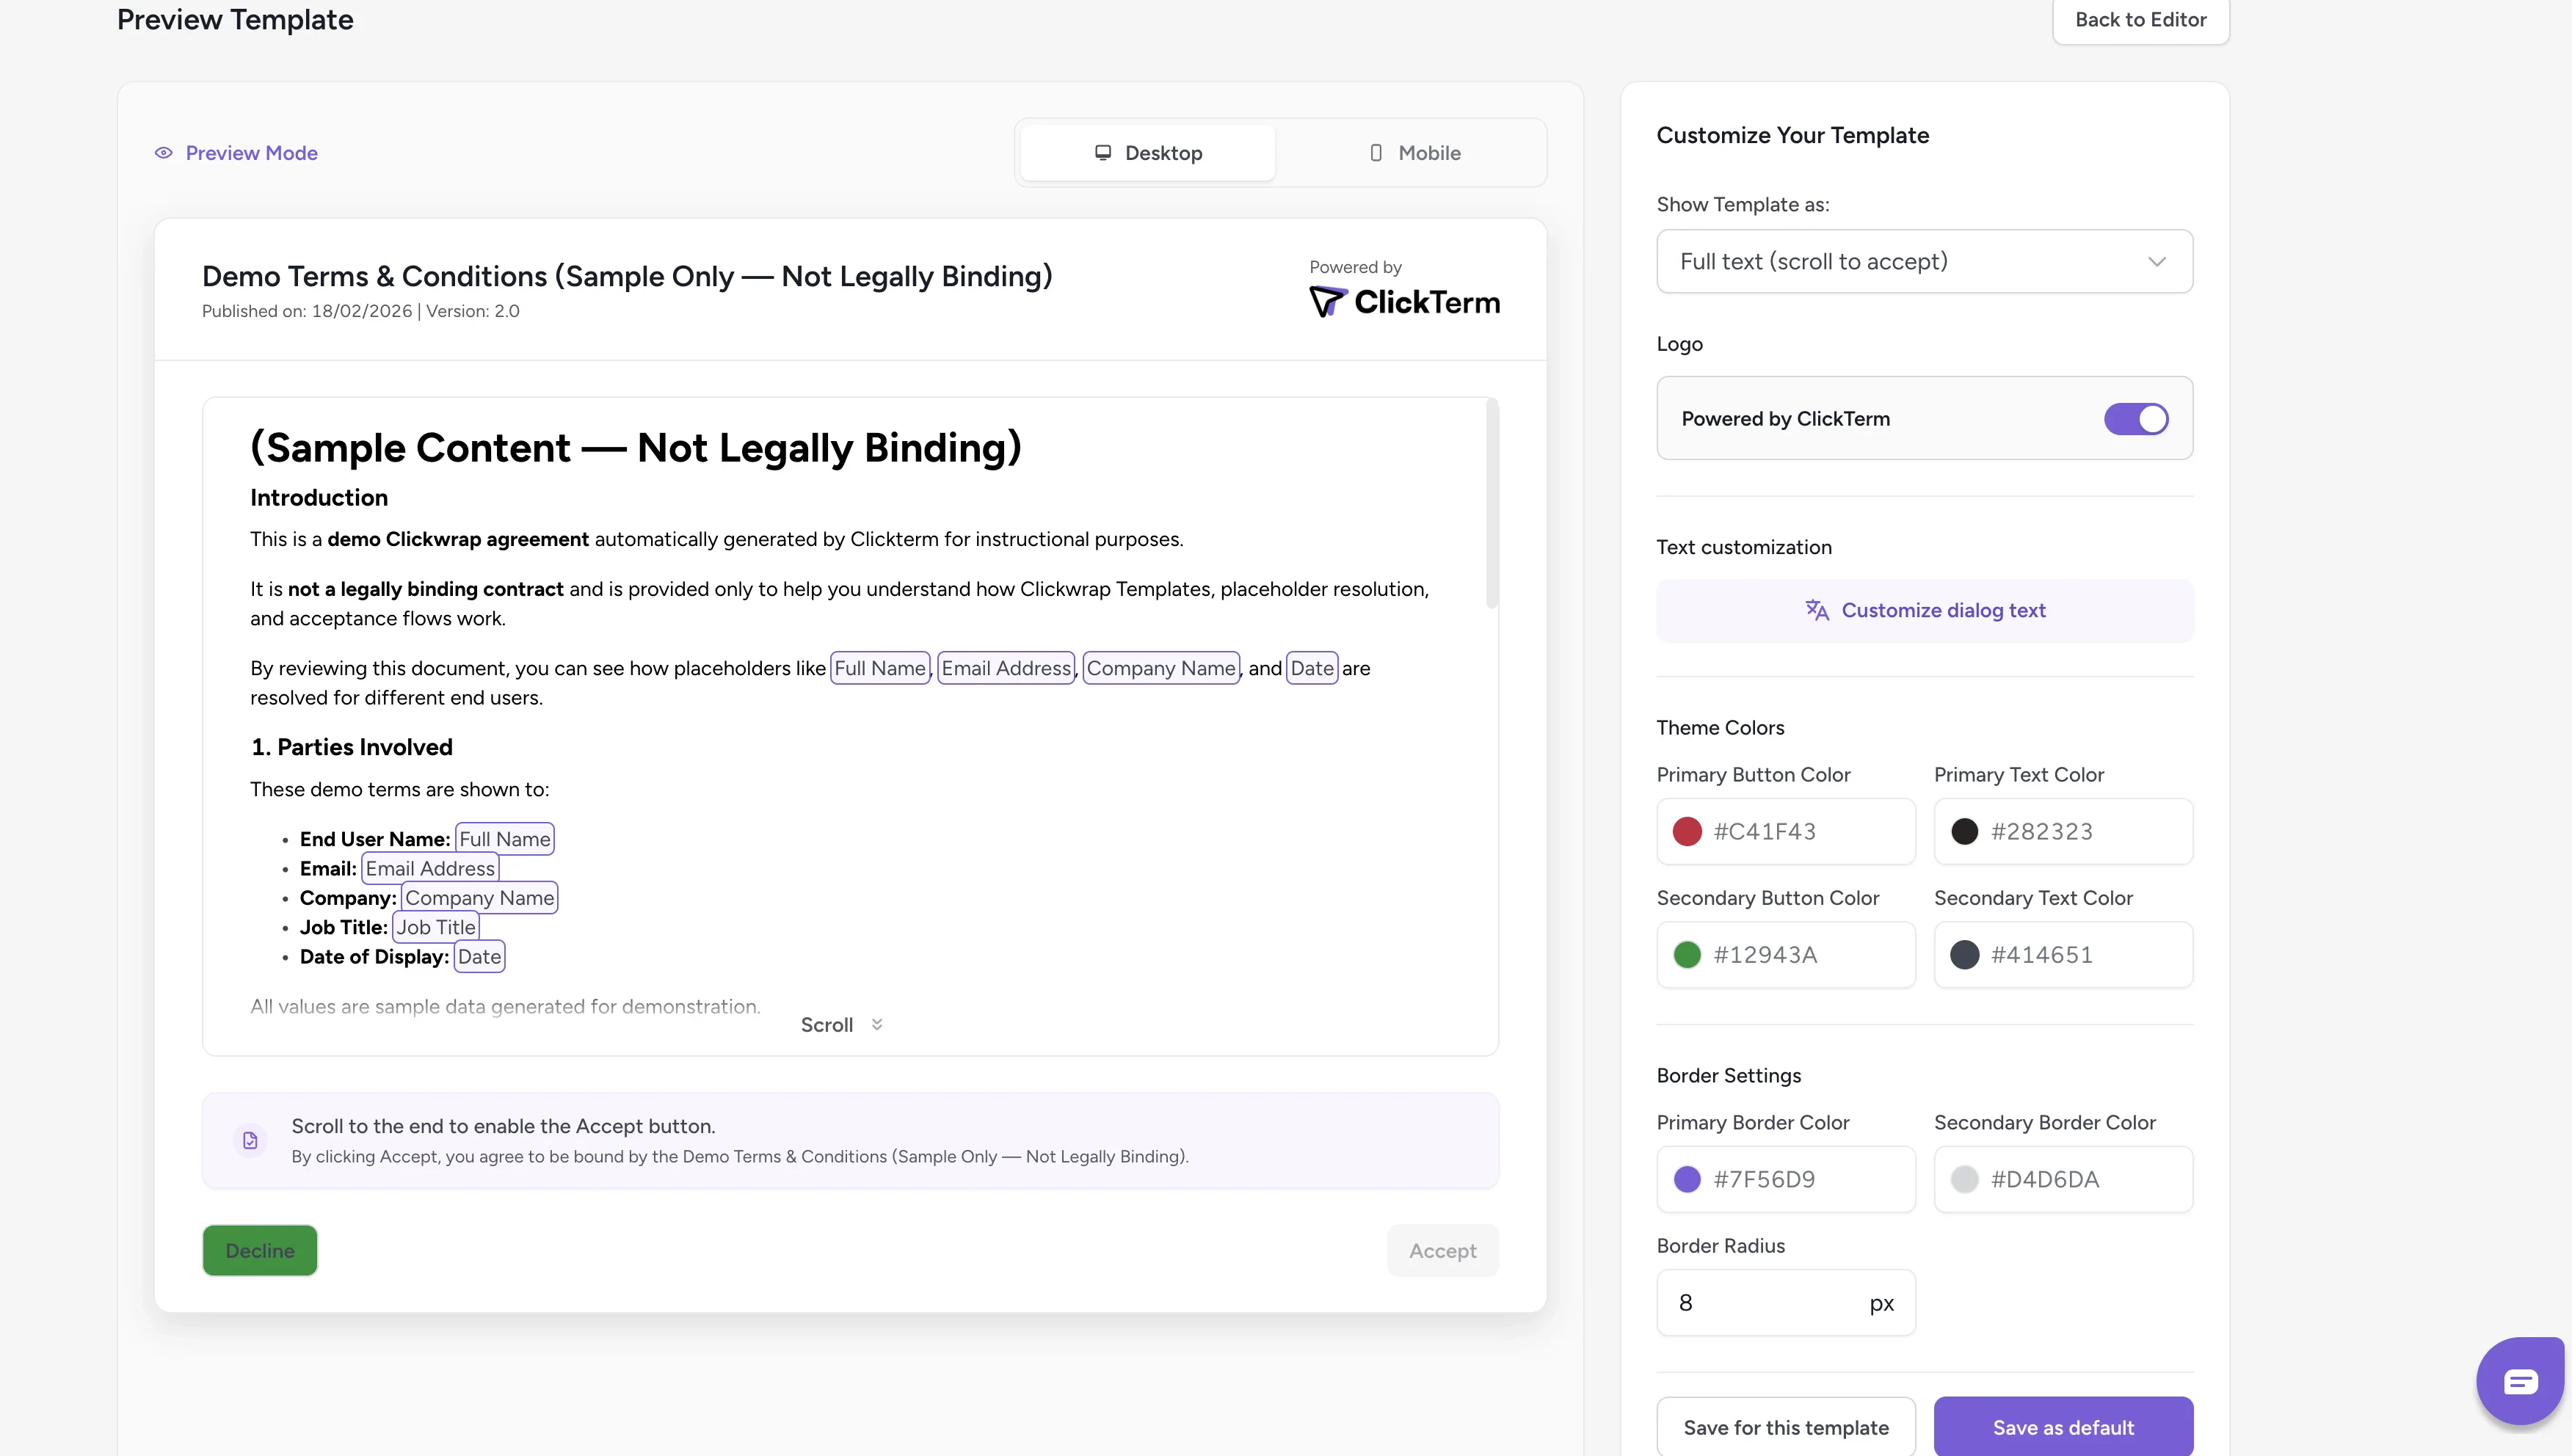Open the Secondary Button Color green swatch
Image resolution: width=2572 pixels, height=1456 pixels.
[1687, 955]
